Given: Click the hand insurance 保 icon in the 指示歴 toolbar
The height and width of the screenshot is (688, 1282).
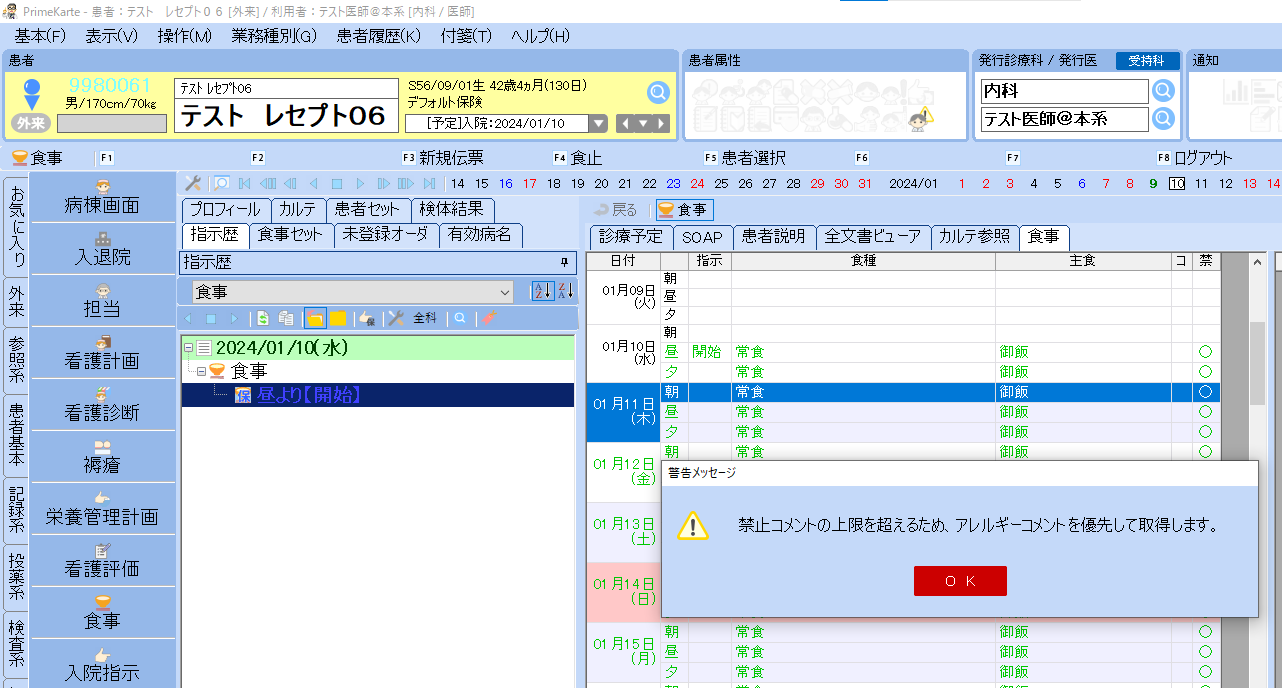Looking at the screenshot, I should 367,318.
